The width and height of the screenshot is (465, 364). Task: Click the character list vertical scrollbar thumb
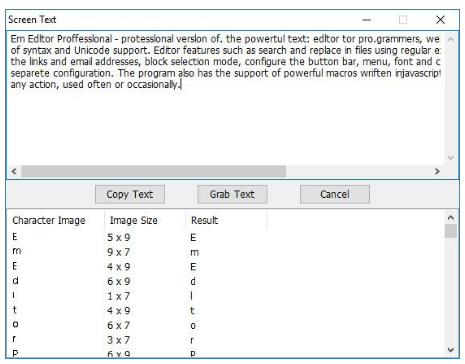click(x=451, y=231)
